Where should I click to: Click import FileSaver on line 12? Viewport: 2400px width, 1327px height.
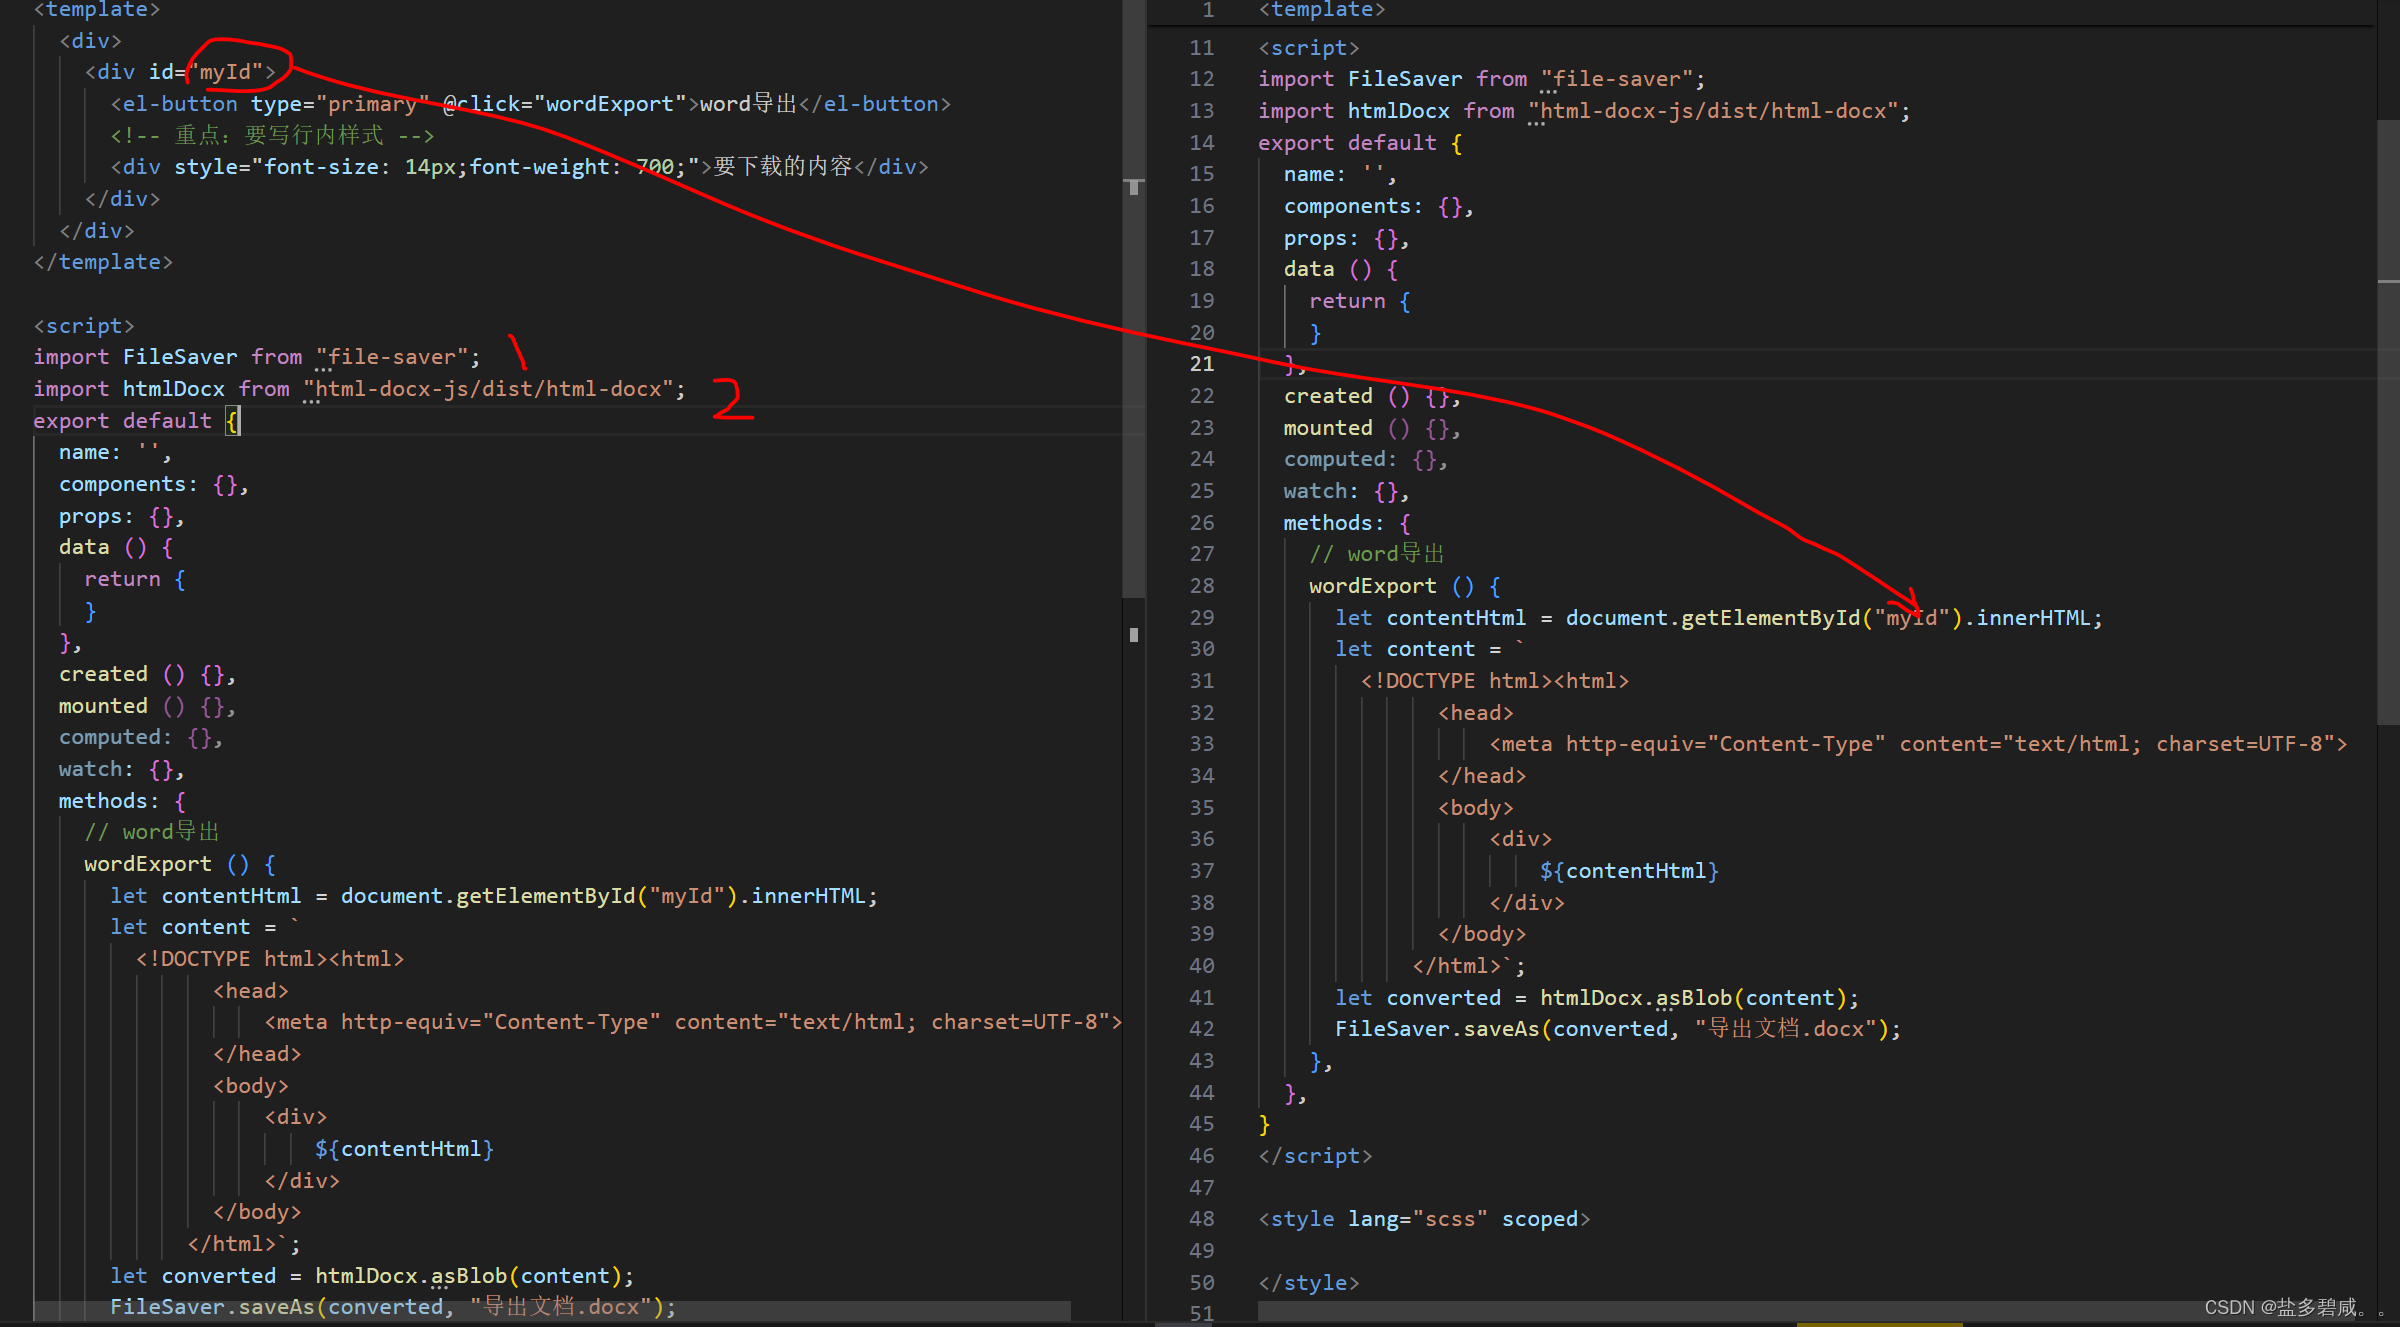tap(1482, 79)
